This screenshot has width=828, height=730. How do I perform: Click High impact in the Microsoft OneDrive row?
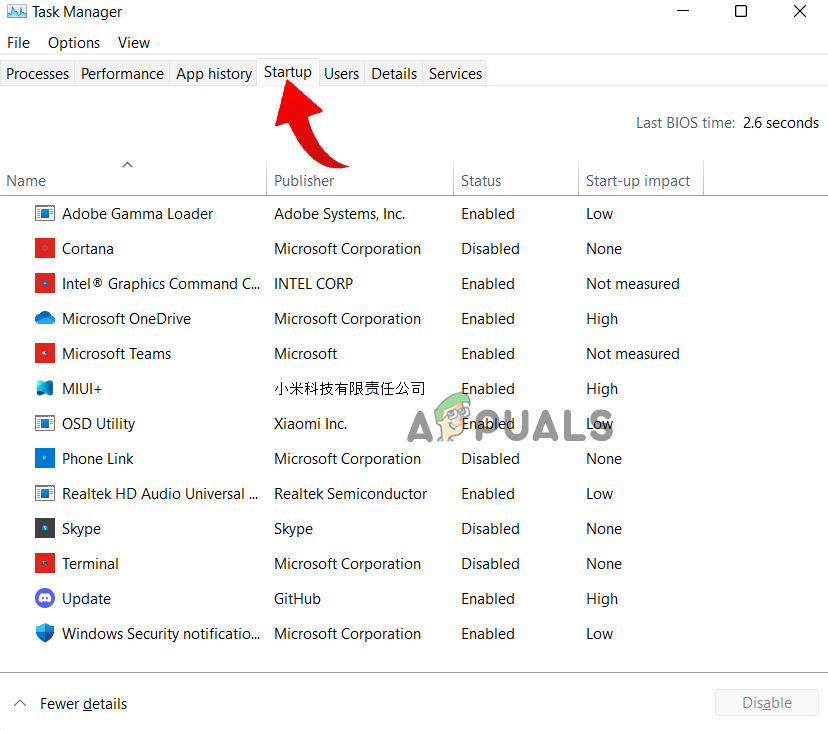602,319
